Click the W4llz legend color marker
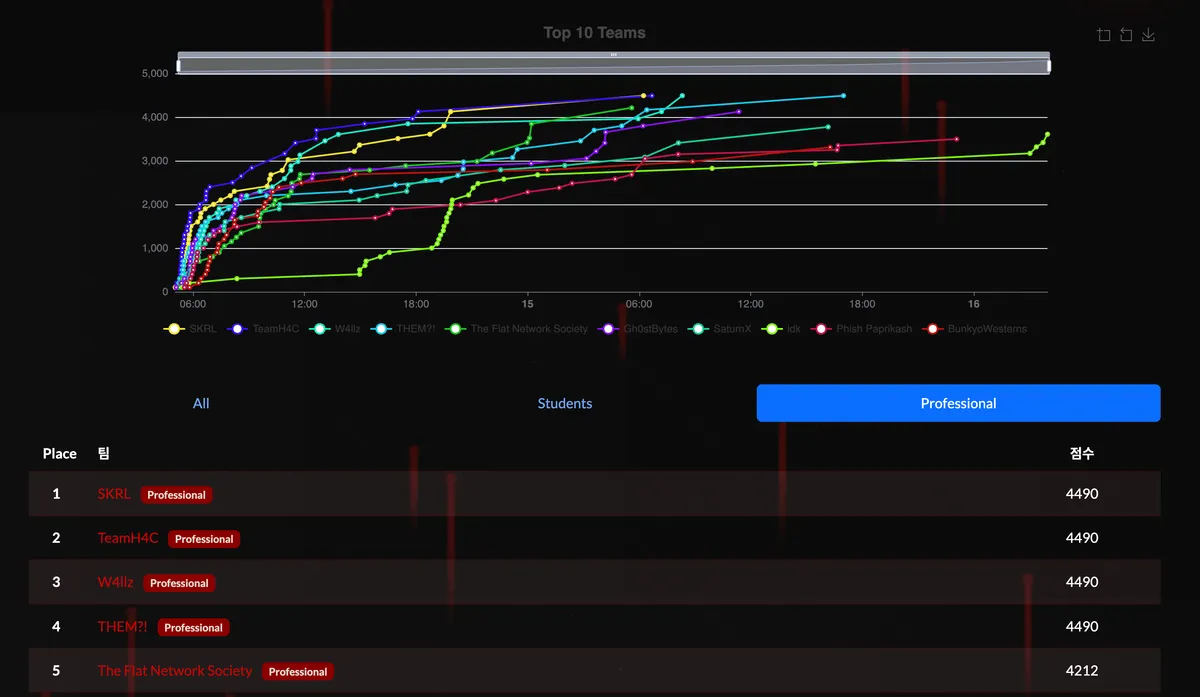The height and width of the screenshot is (697, 1200). 318,328
